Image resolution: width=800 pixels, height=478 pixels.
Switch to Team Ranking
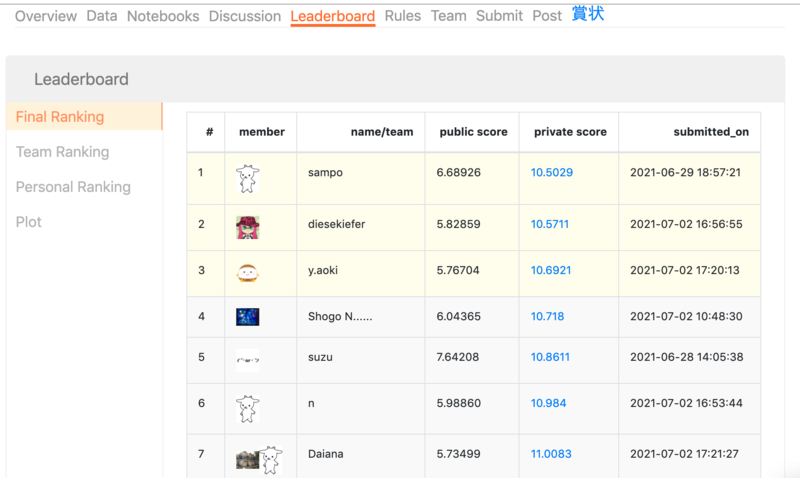pos(62,152)
